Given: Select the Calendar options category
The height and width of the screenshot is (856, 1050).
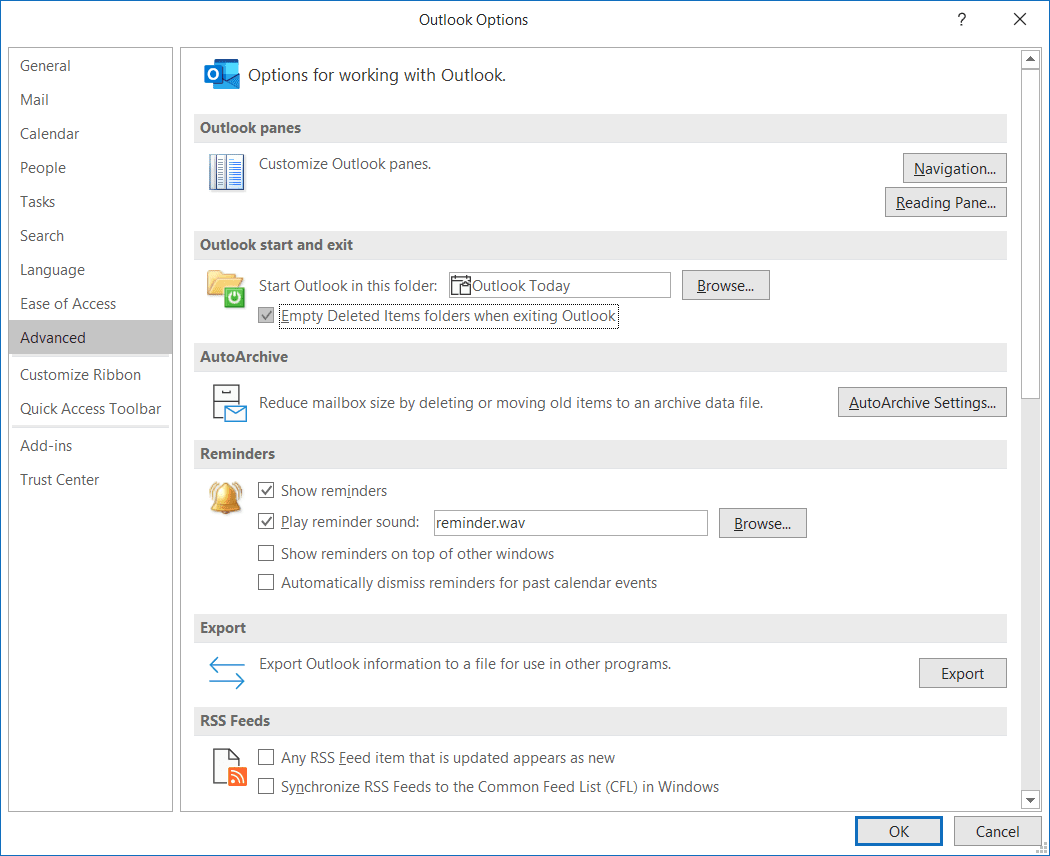Looking at the screenshot, I should [x=90, y=134].
